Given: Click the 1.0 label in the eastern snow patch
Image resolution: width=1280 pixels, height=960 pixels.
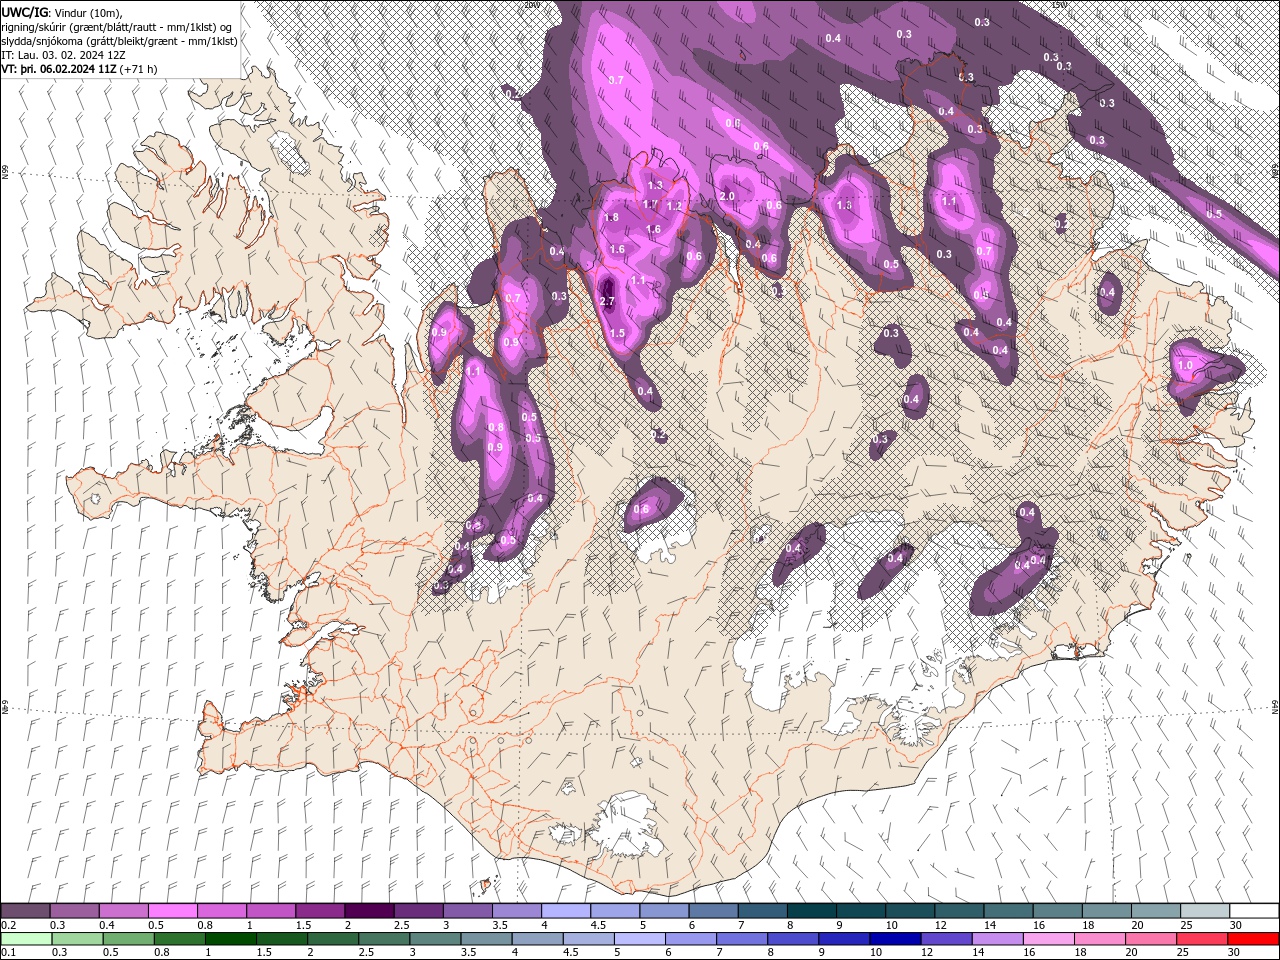Looking at the screenshot, I should point(1185,366).
